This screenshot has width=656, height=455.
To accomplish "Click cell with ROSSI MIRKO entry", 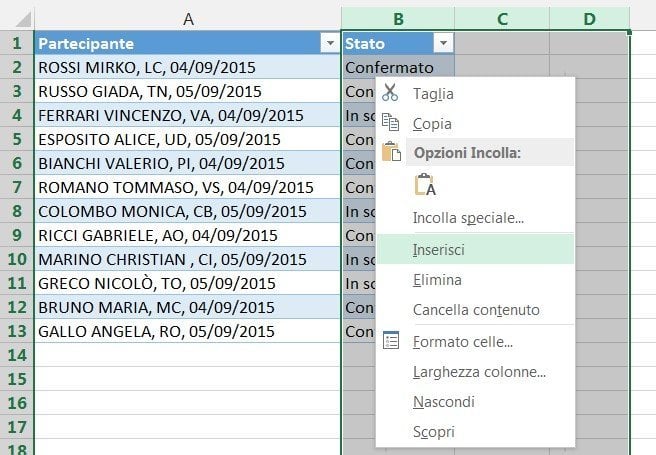I will coord(187,67).
